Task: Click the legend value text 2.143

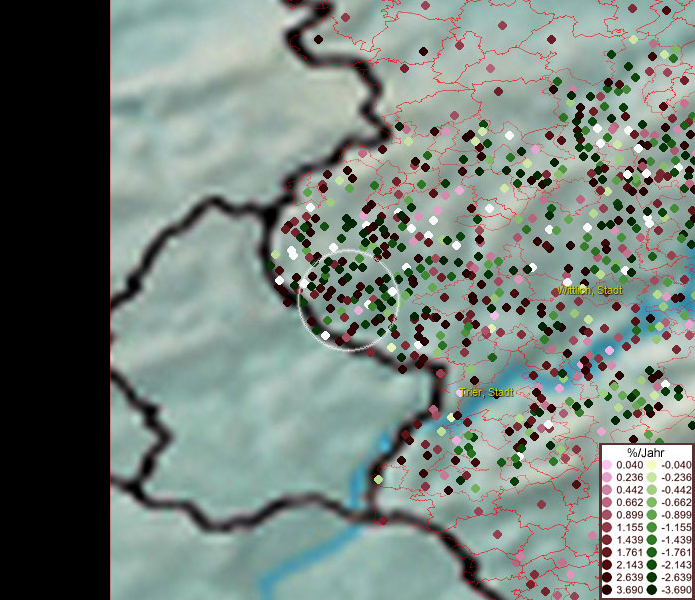Action: 629,565
